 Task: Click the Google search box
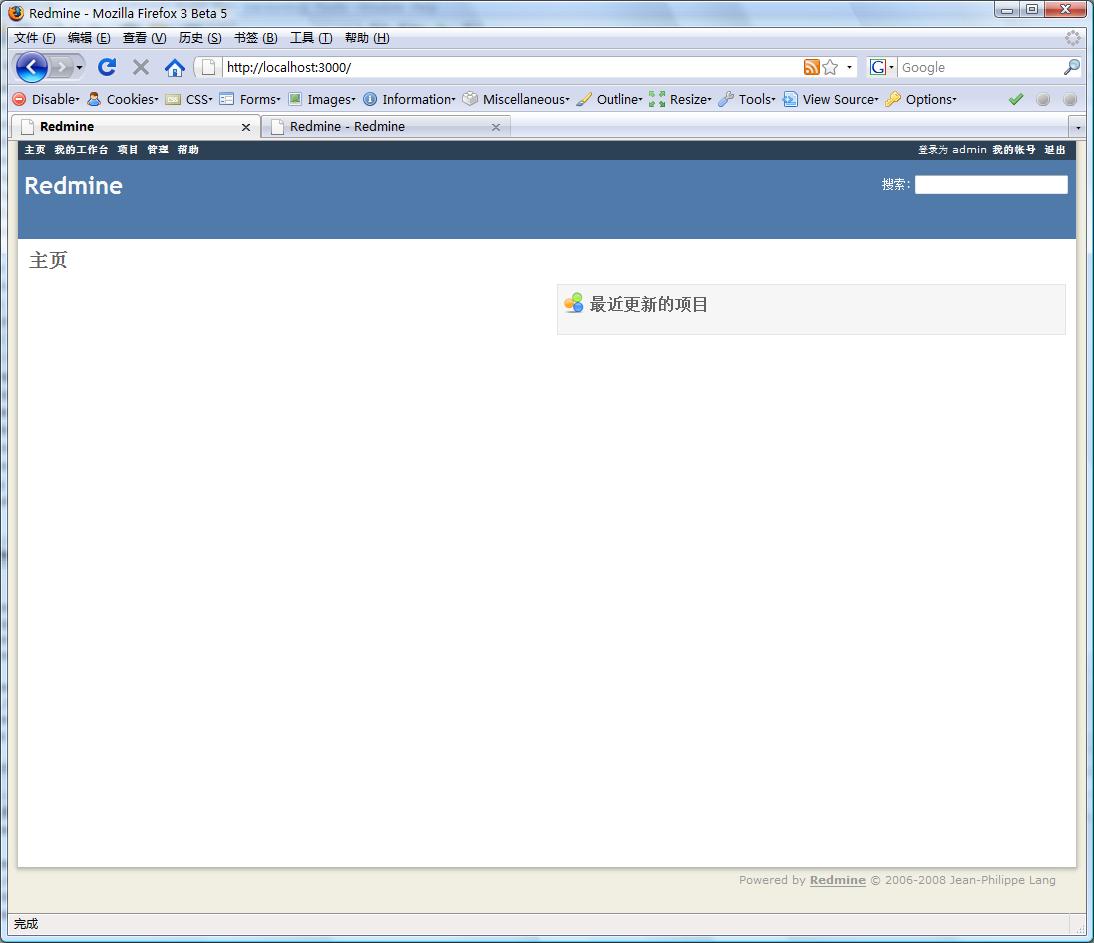click(x=980, y=67)
